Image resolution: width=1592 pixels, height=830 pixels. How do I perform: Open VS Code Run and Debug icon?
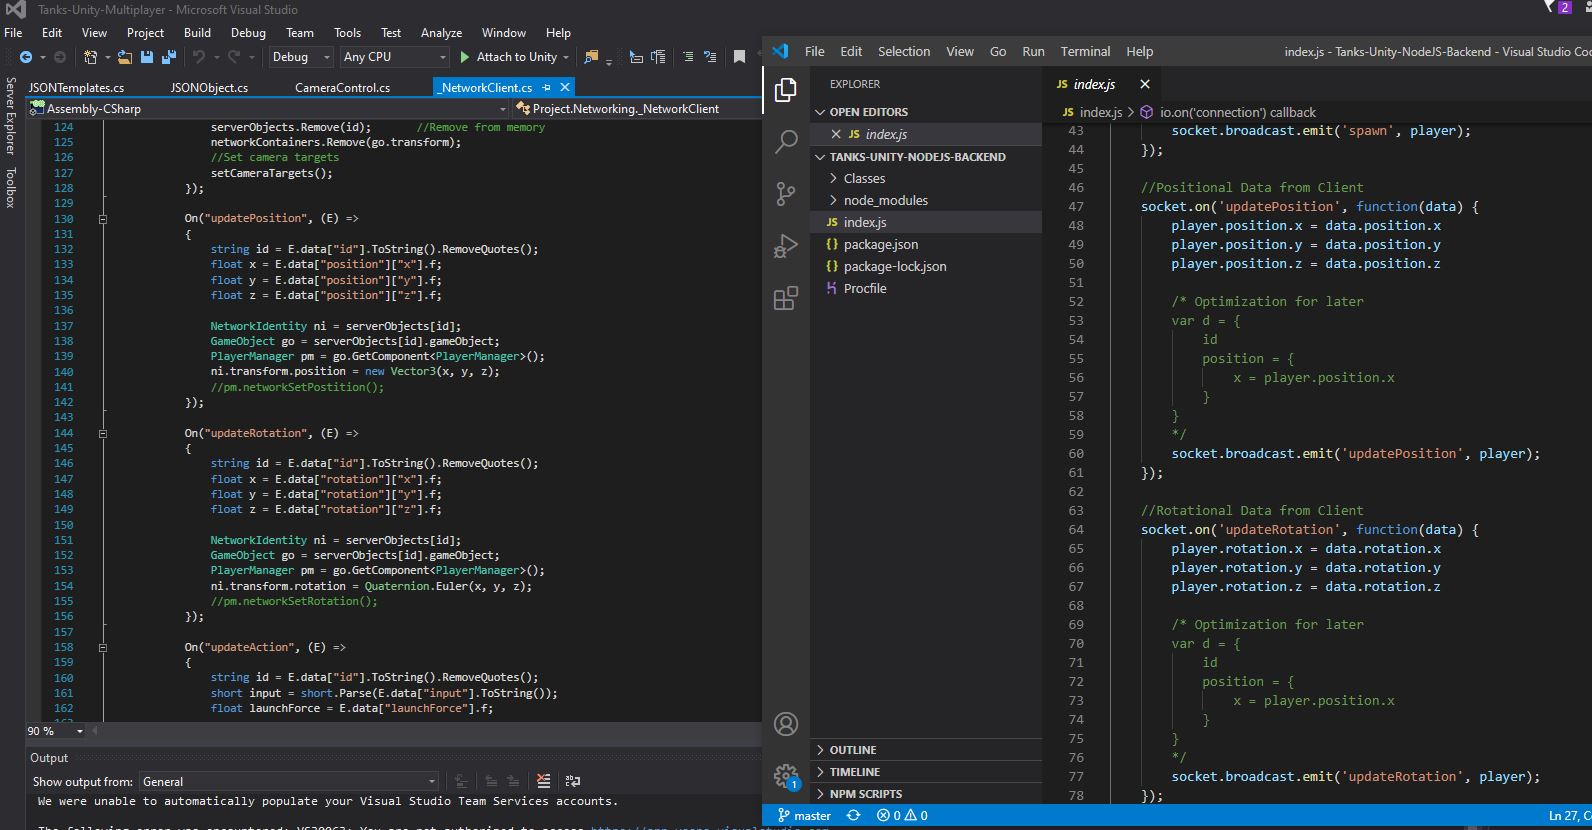786,246
